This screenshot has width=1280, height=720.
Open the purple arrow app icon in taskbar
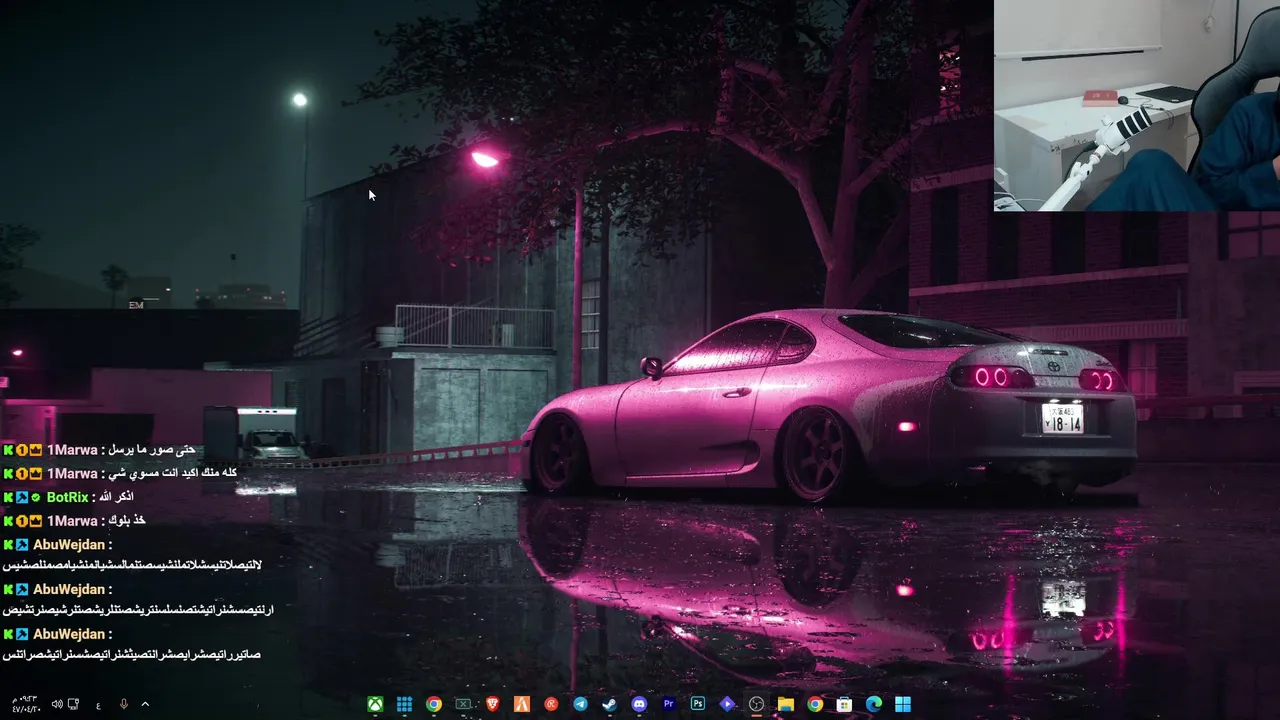coord(727,704)
